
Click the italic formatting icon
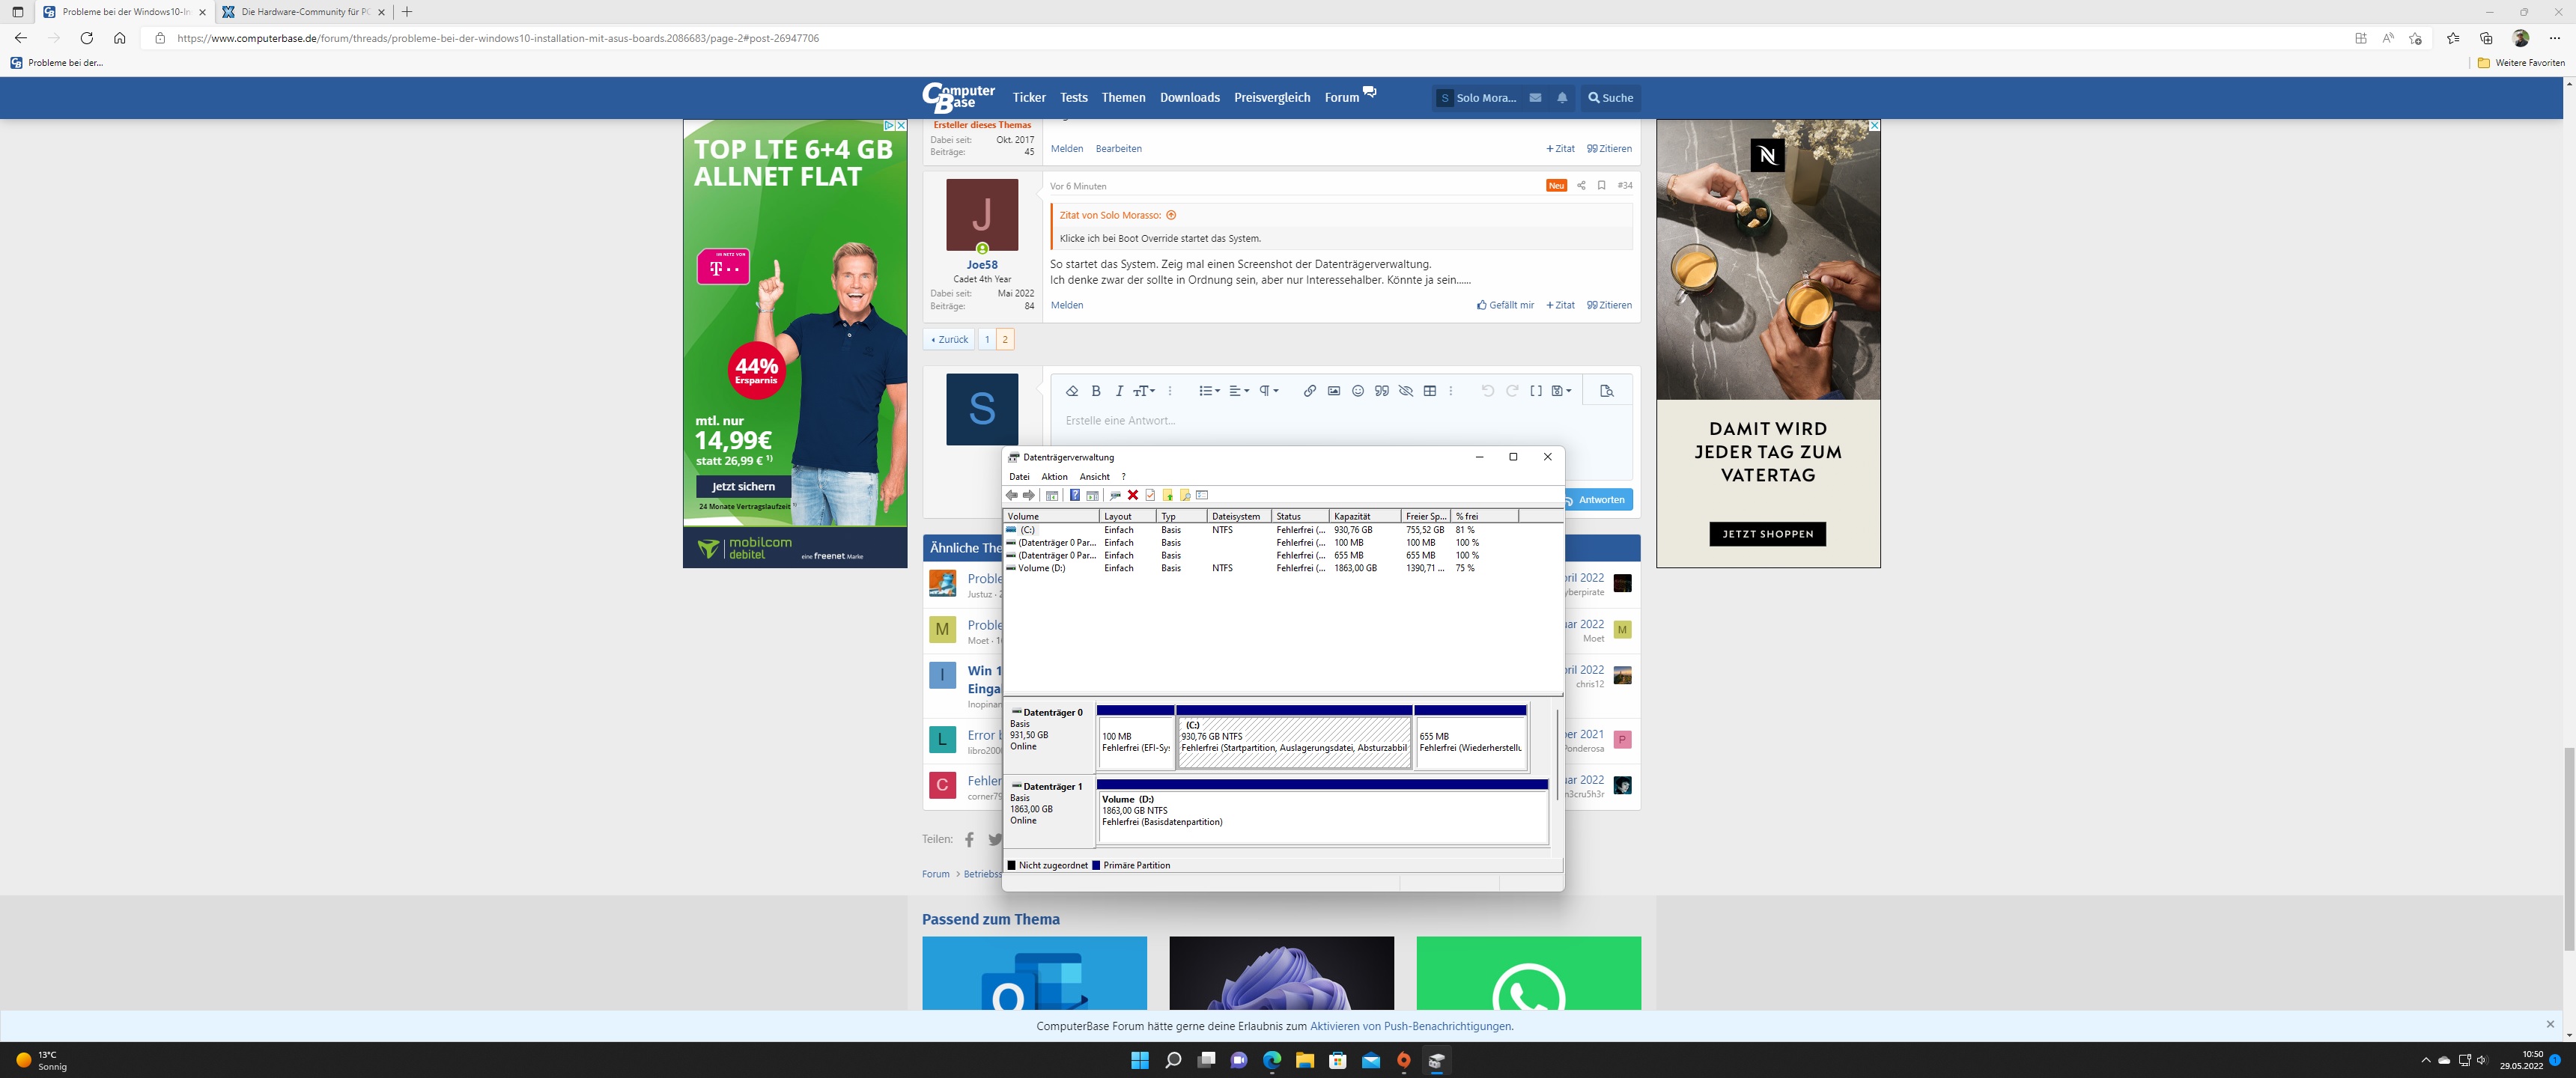coord(1119,391)
